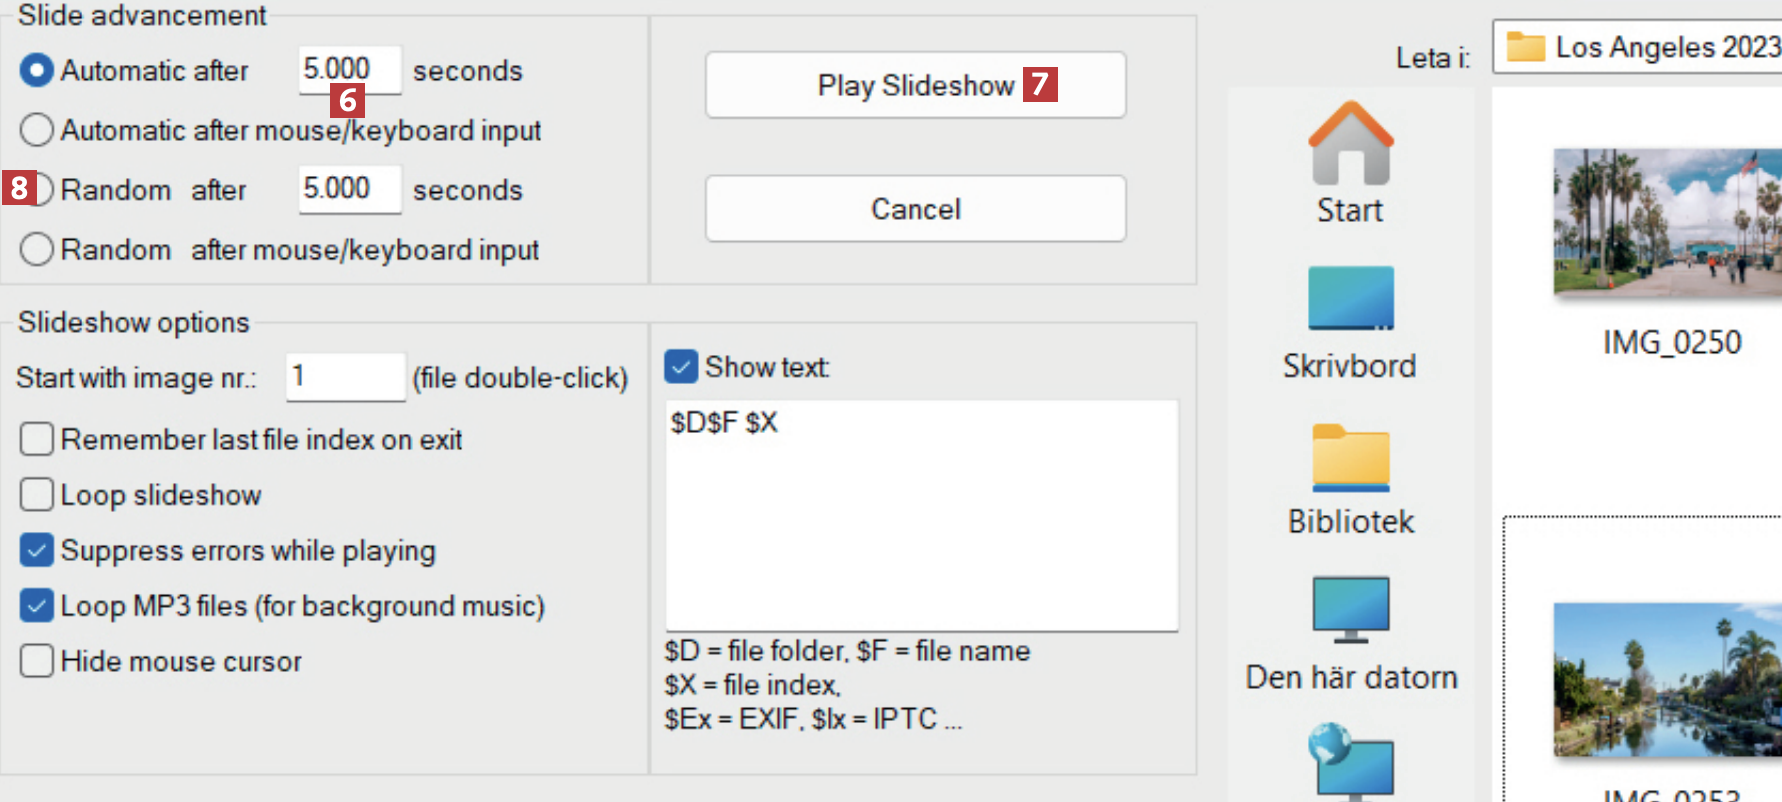The height and width of the screenshot is (802, 1782).
Task: Click the Start home icon
Action: [x=1350, y=145]
